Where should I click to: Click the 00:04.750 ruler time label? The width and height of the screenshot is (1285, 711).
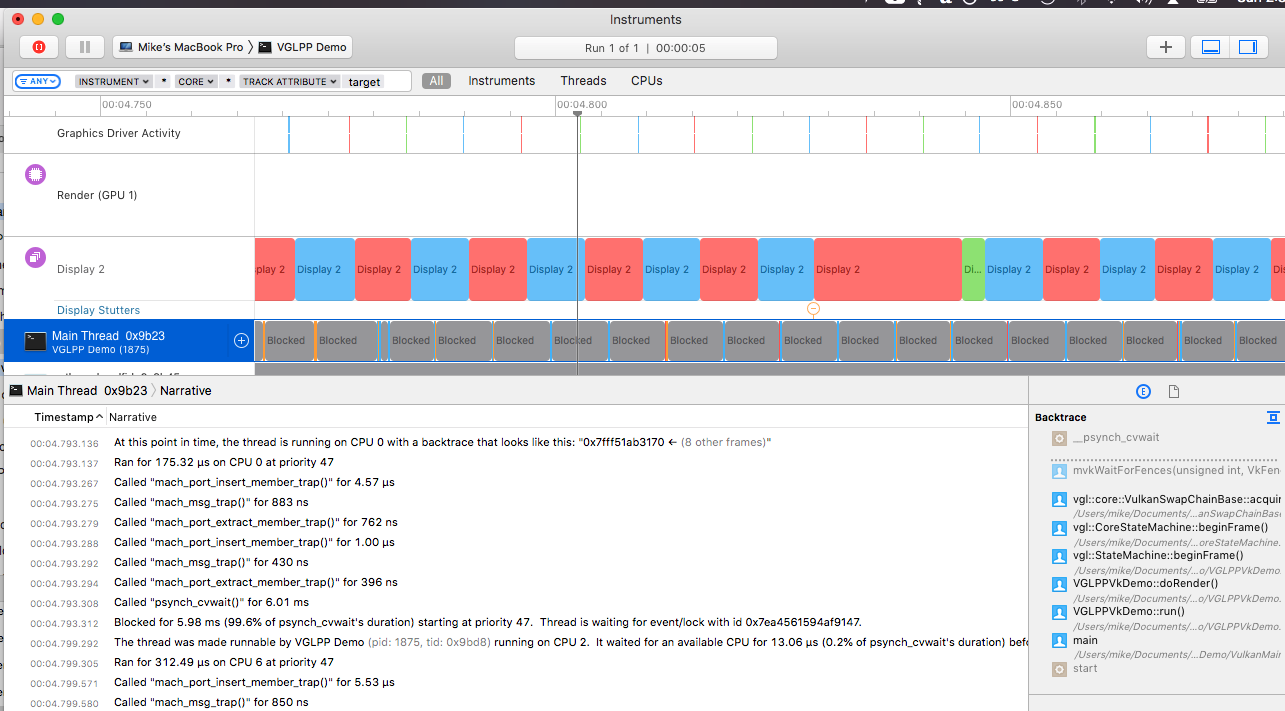pos(127,104)
